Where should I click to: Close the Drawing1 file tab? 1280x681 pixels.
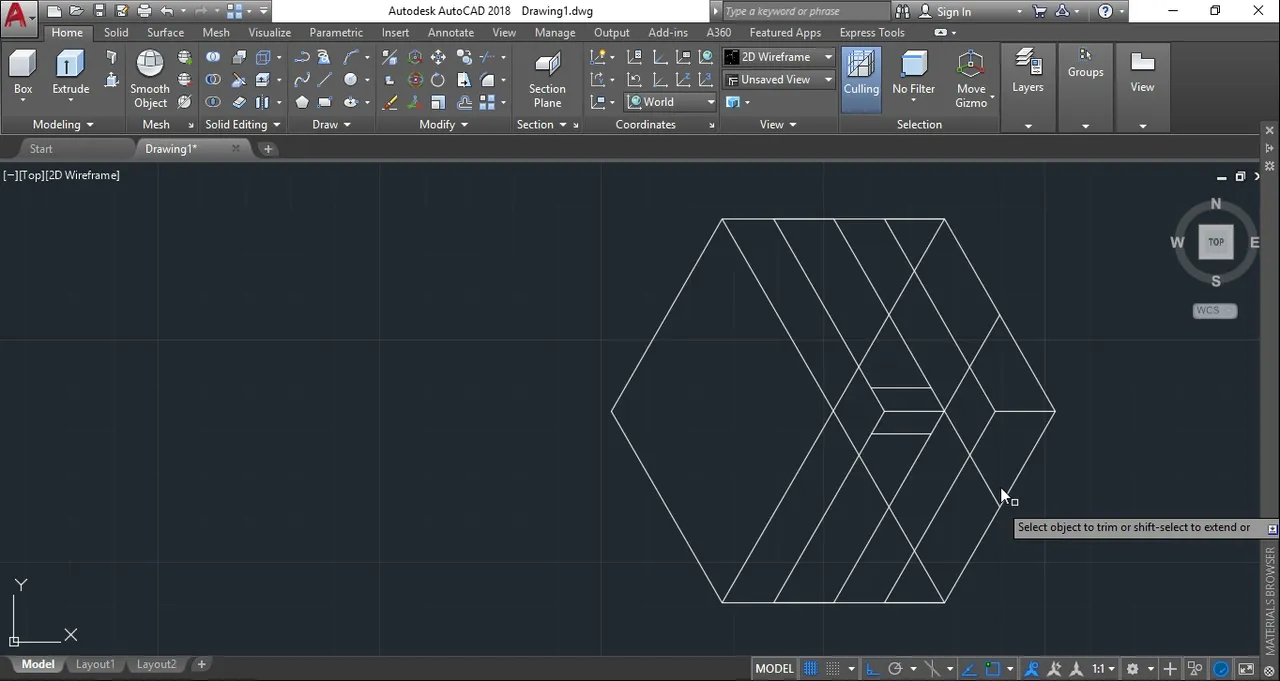(x=236, y=148)
